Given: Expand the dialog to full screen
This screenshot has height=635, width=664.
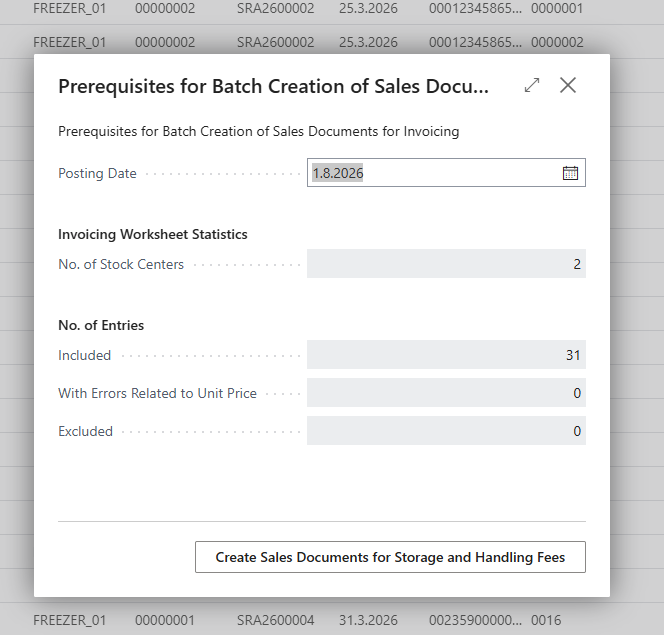Looking at the screenshot, I should coord(532,85).
